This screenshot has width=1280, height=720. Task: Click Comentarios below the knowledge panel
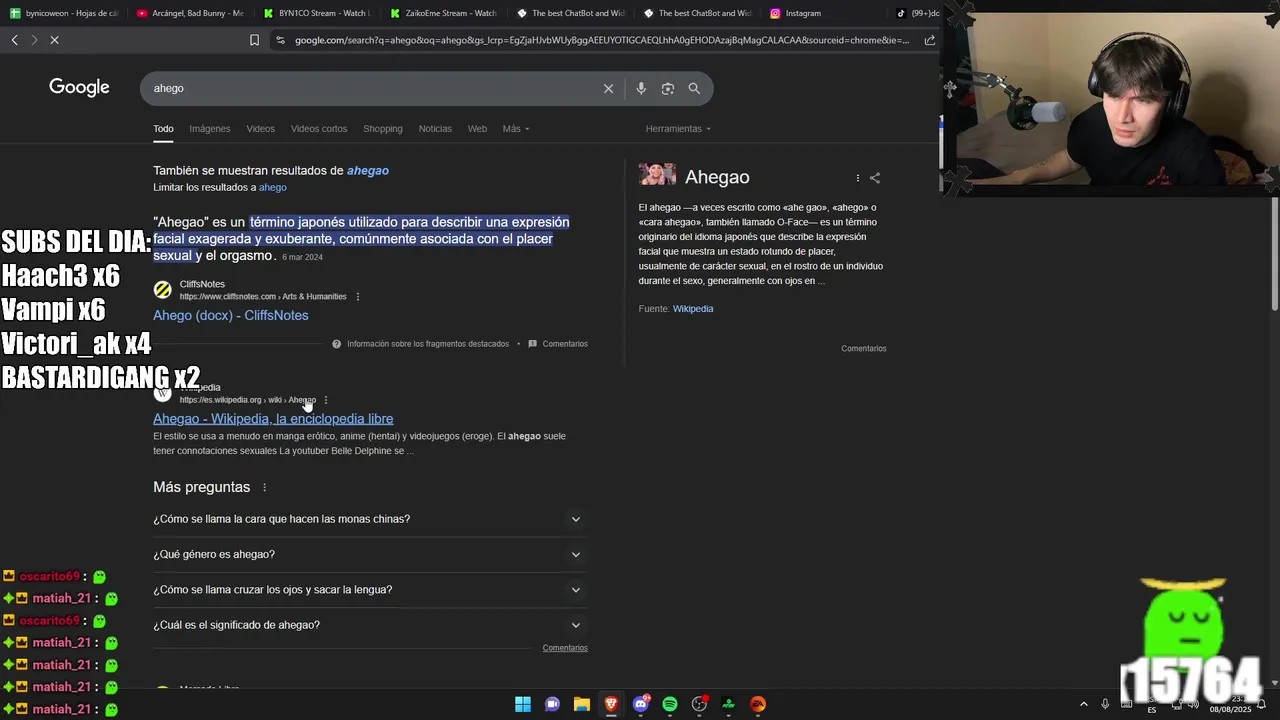(x=864, y=349)
